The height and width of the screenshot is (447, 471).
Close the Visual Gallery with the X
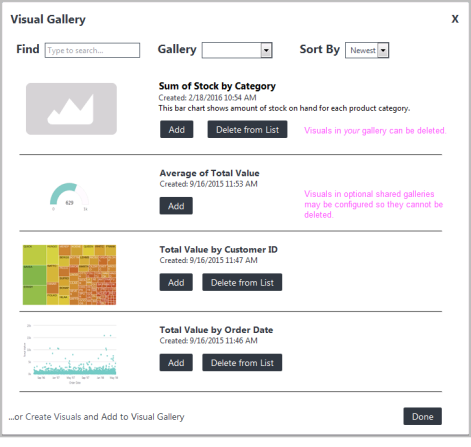tap(455, 19)
